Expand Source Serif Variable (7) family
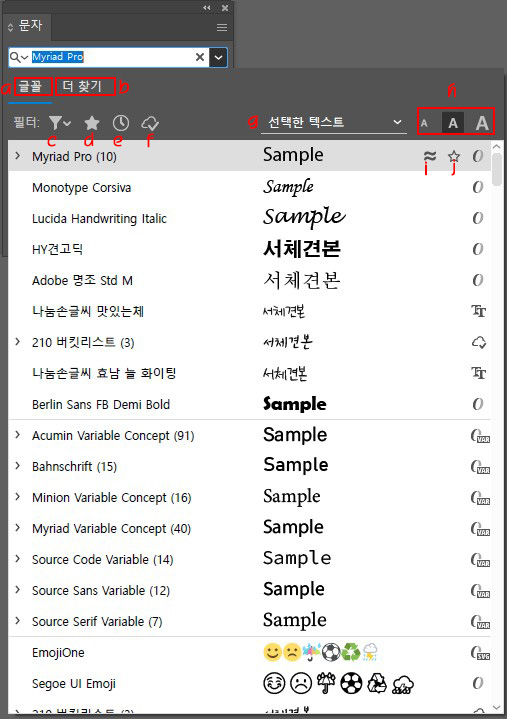Screen dimensions: 507x719 pyautogui.click(x=17, y=620)
